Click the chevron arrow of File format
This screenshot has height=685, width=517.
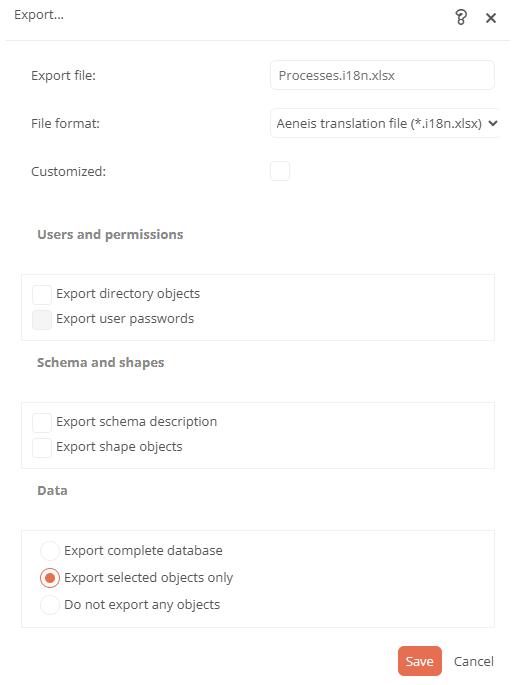tap(493, 123)
